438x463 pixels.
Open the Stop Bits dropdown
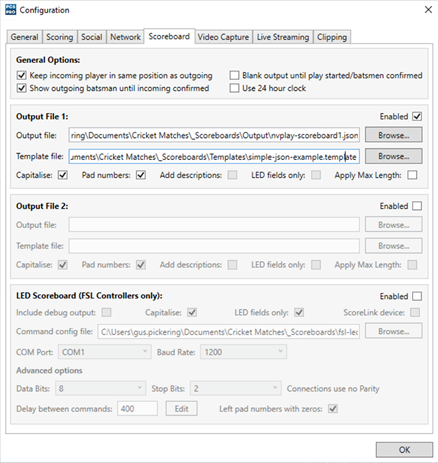(x=236, y=388)
